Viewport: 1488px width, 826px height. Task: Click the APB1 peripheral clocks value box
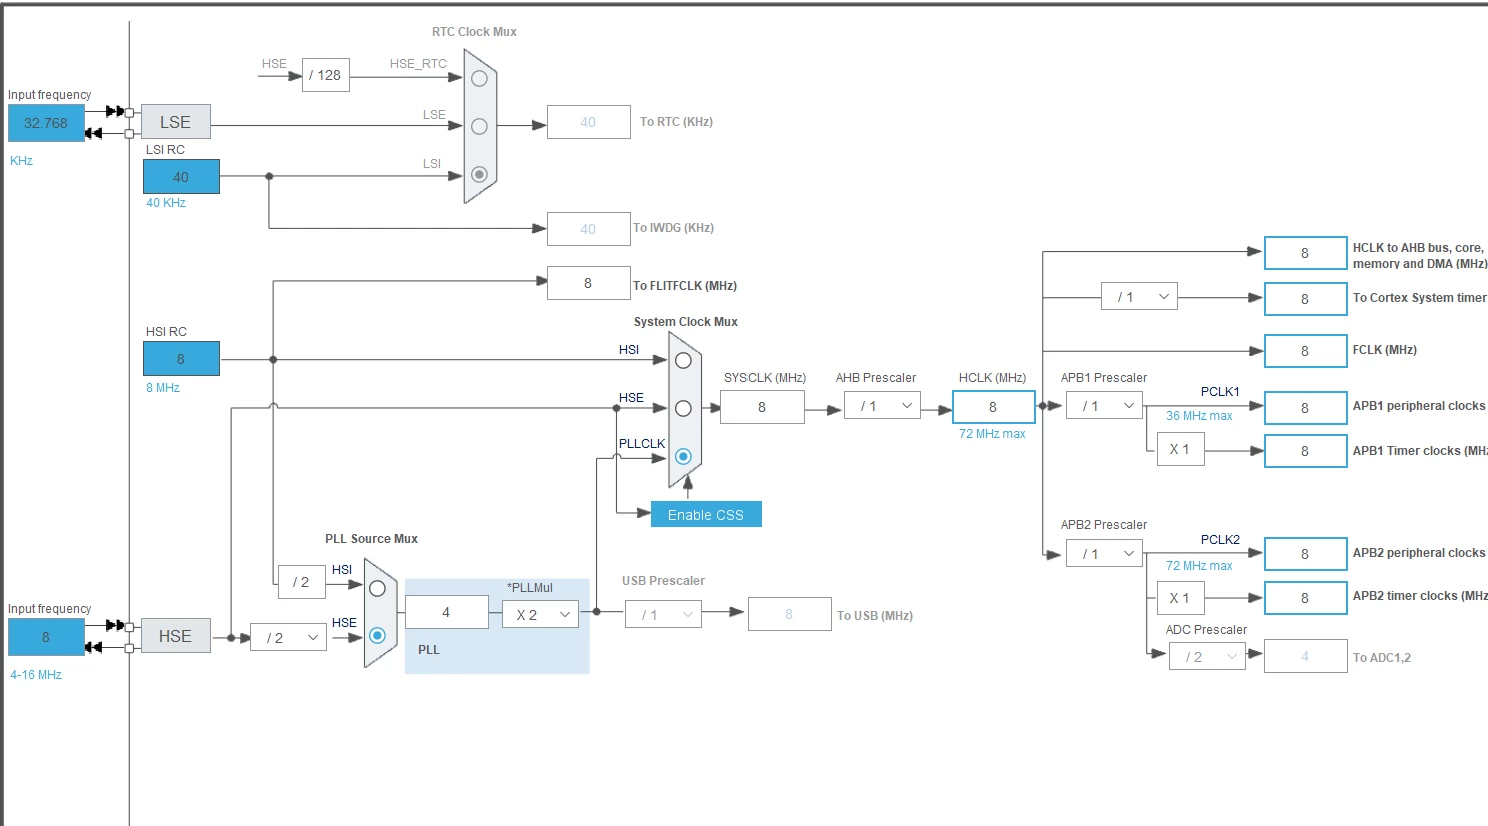point(1305,408)
